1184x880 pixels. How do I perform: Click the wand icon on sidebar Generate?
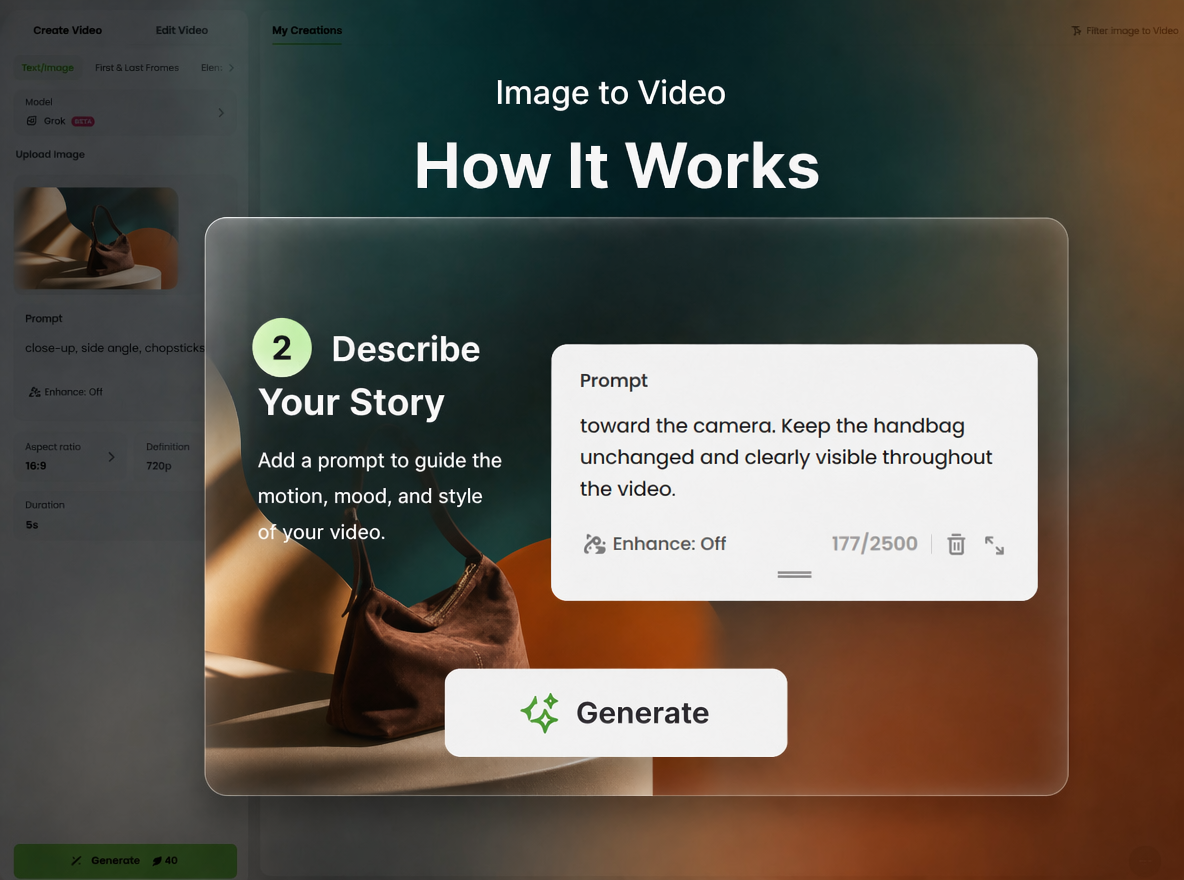tap(76, 860)
